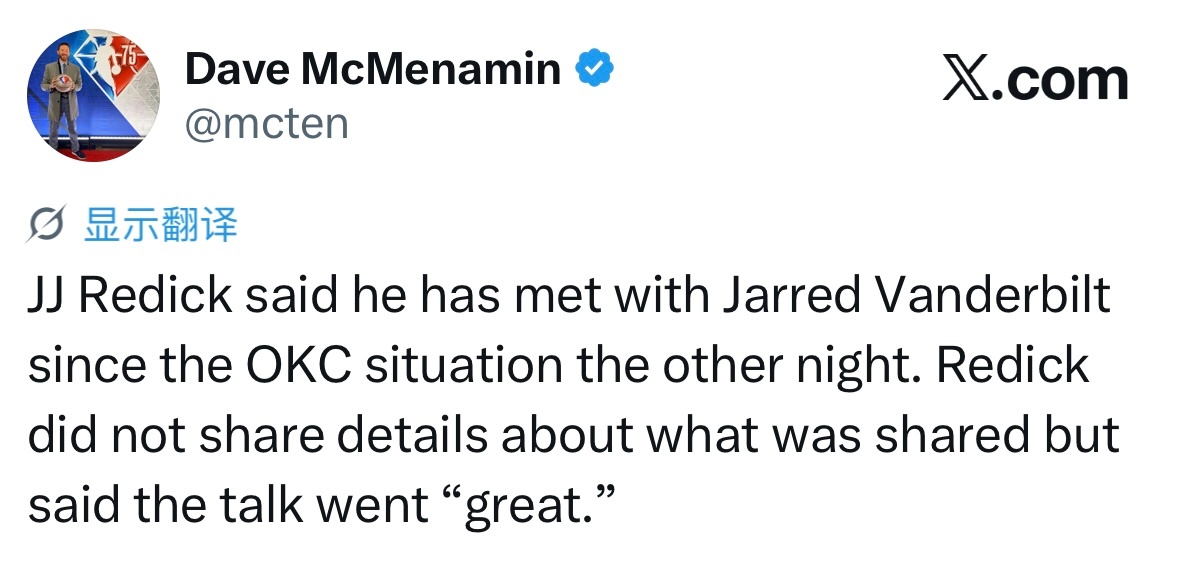This screenshot has width=1179, height=580.
Task: Open the @mcten handle link
Action: coord(266,124)
